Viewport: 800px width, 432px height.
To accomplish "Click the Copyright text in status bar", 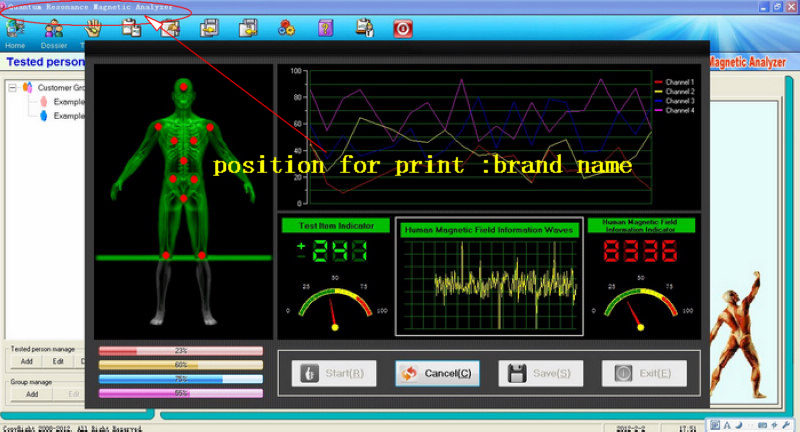I will [72, 428].
